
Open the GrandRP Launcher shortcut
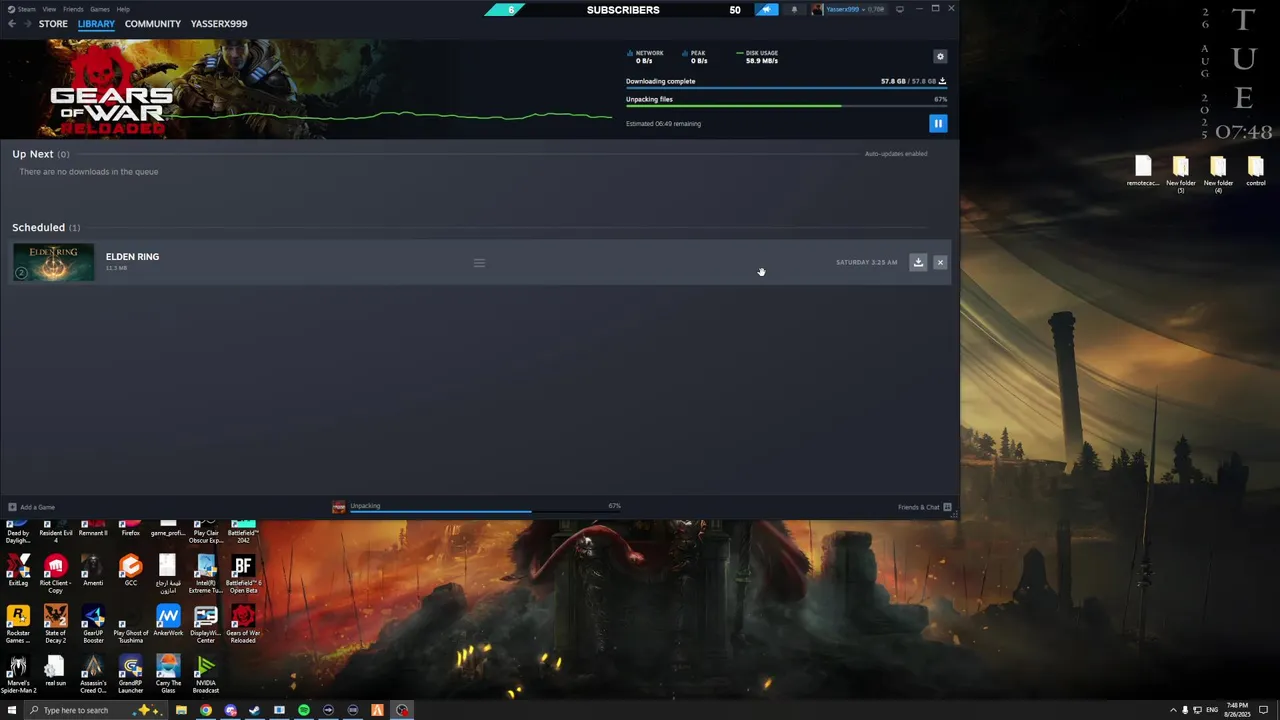(x=130, y=674)
